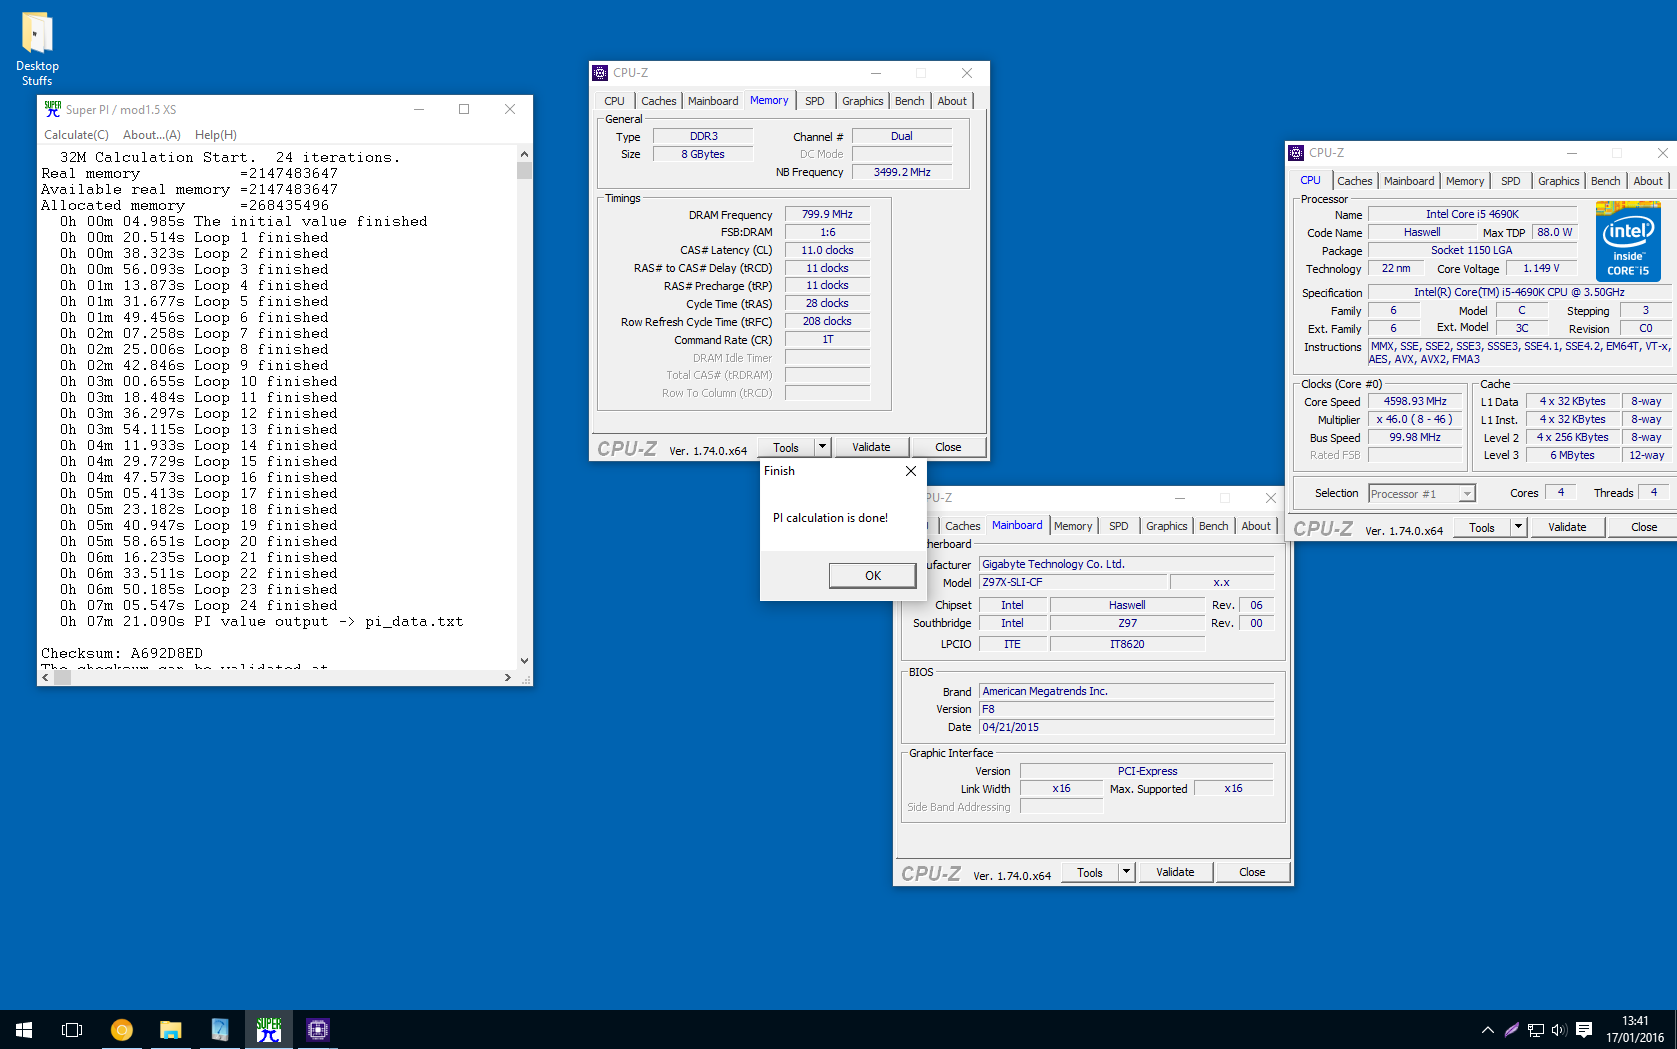
Task: Click the BIOS Date field 04/21/2015
Action: click(1127, 727)
